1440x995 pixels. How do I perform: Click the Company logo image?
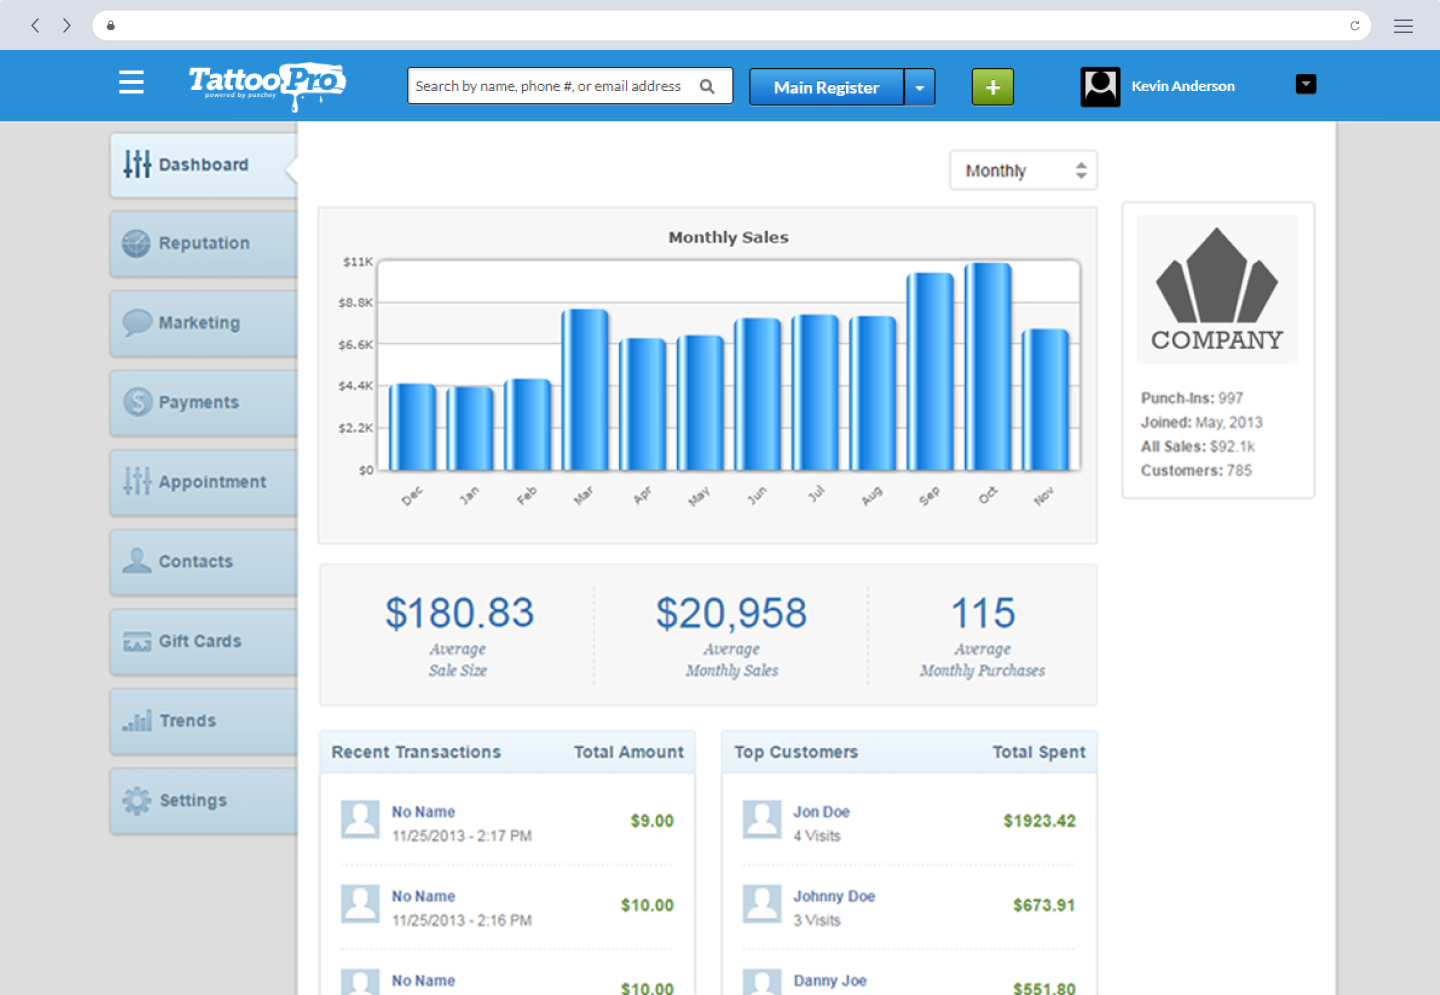[x=1217, y=289]
